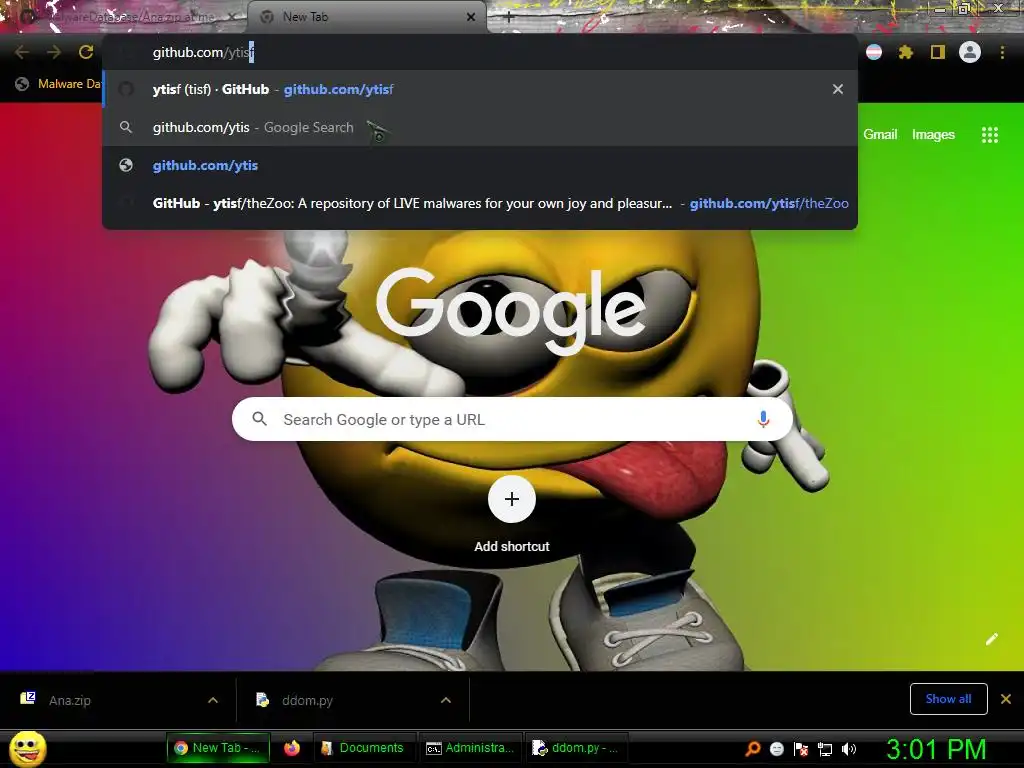Open the Malware Da bookmark
1024x768 pixels.
59,84
